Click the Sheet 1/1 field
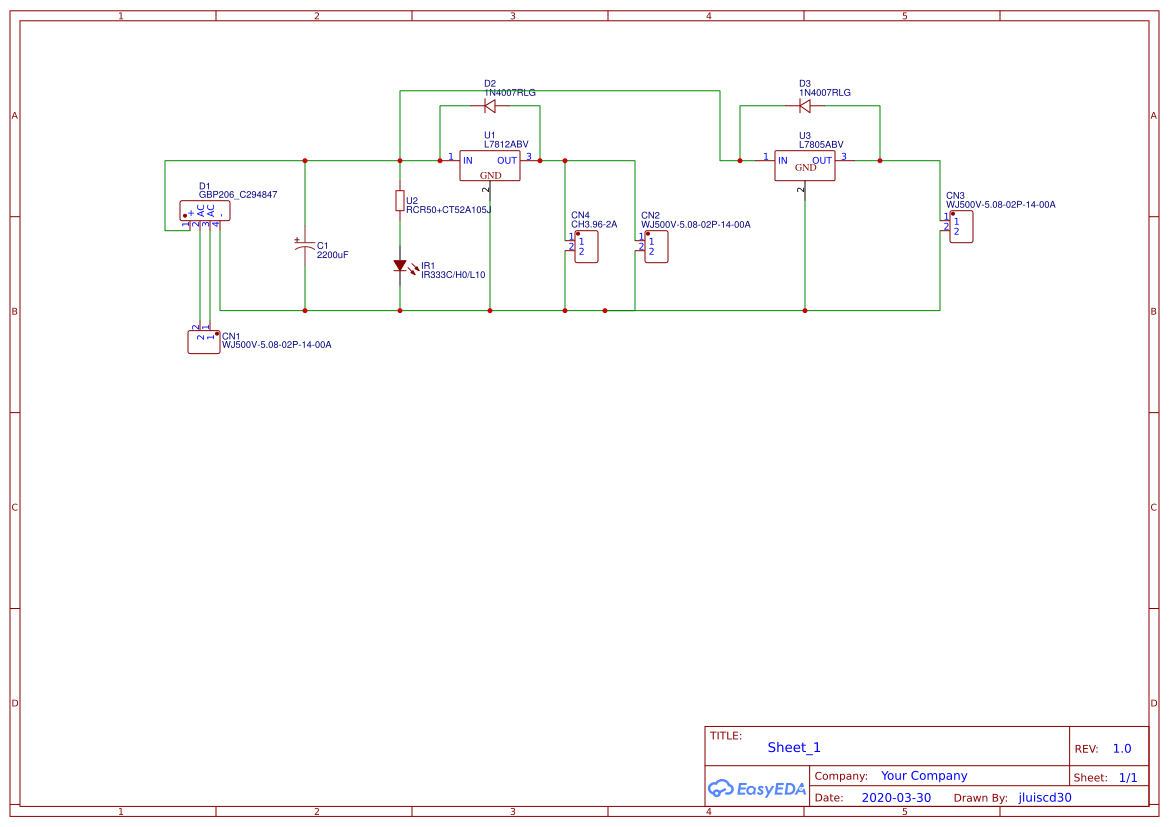Viewport: 1169px width, 827px height. [1130, 777]
